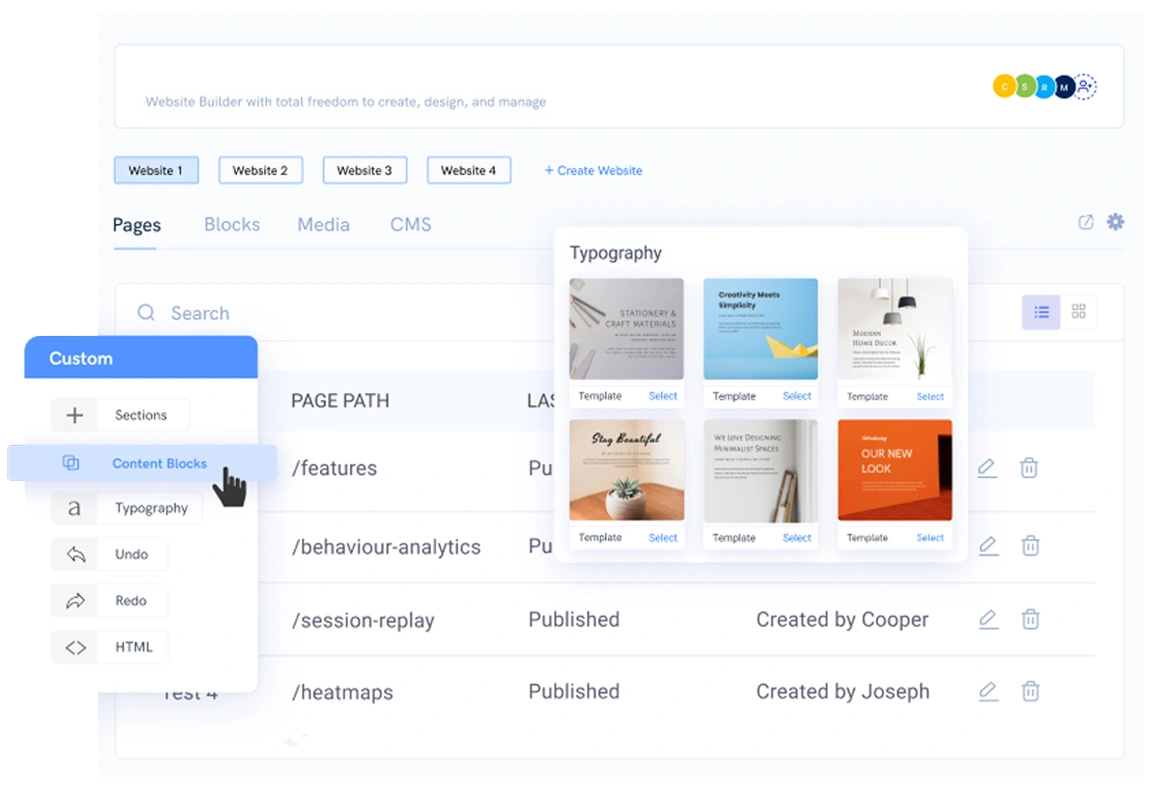Open the orange Our New Look thumbnail
Viewport: 1150px width, 790px height.
point(894,470)
